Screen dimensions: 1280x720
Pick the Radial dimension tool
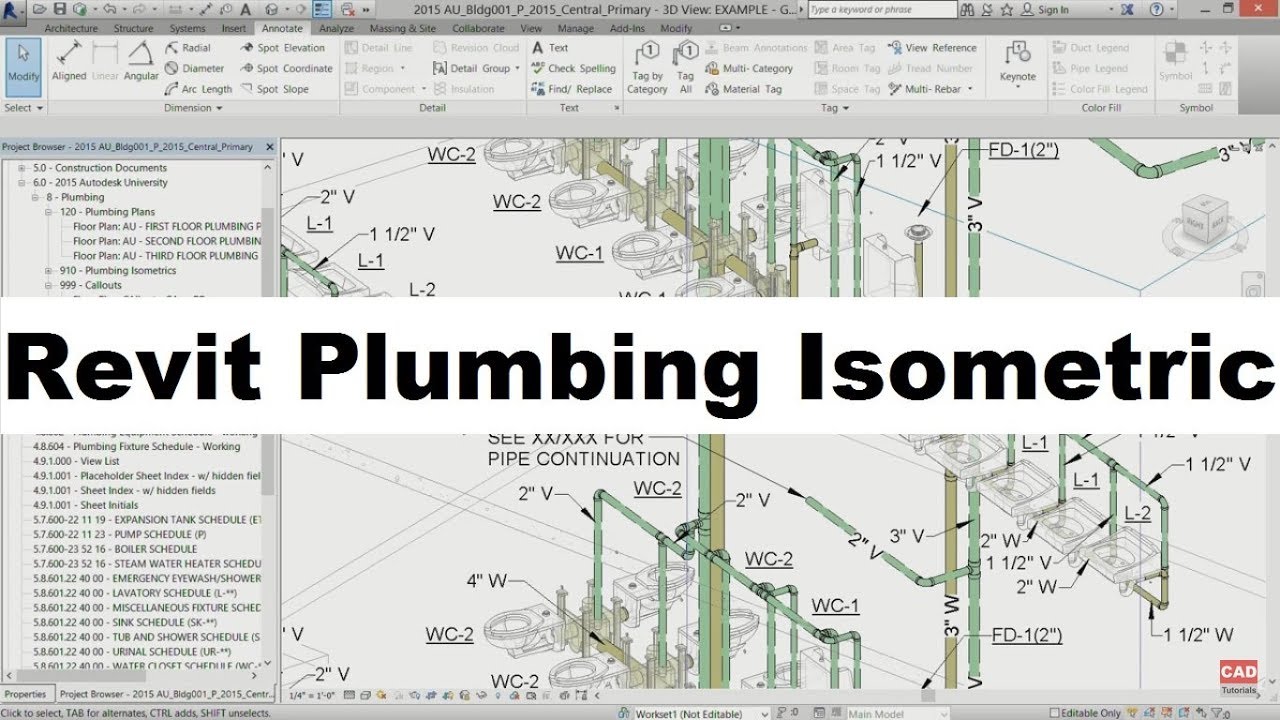(x=188, y=48)
